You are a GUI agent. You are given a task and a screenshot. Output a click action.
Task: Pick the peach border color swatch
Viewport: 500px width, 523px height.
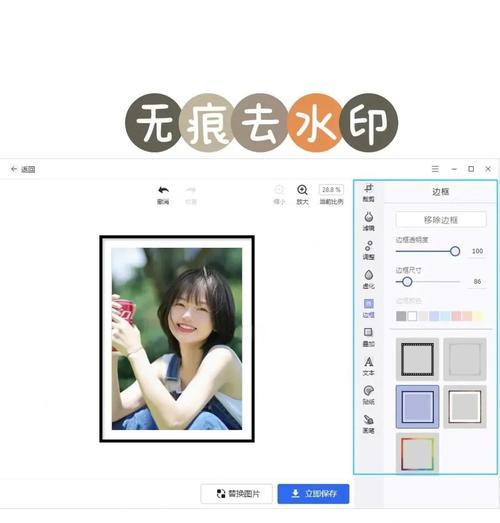467,316
